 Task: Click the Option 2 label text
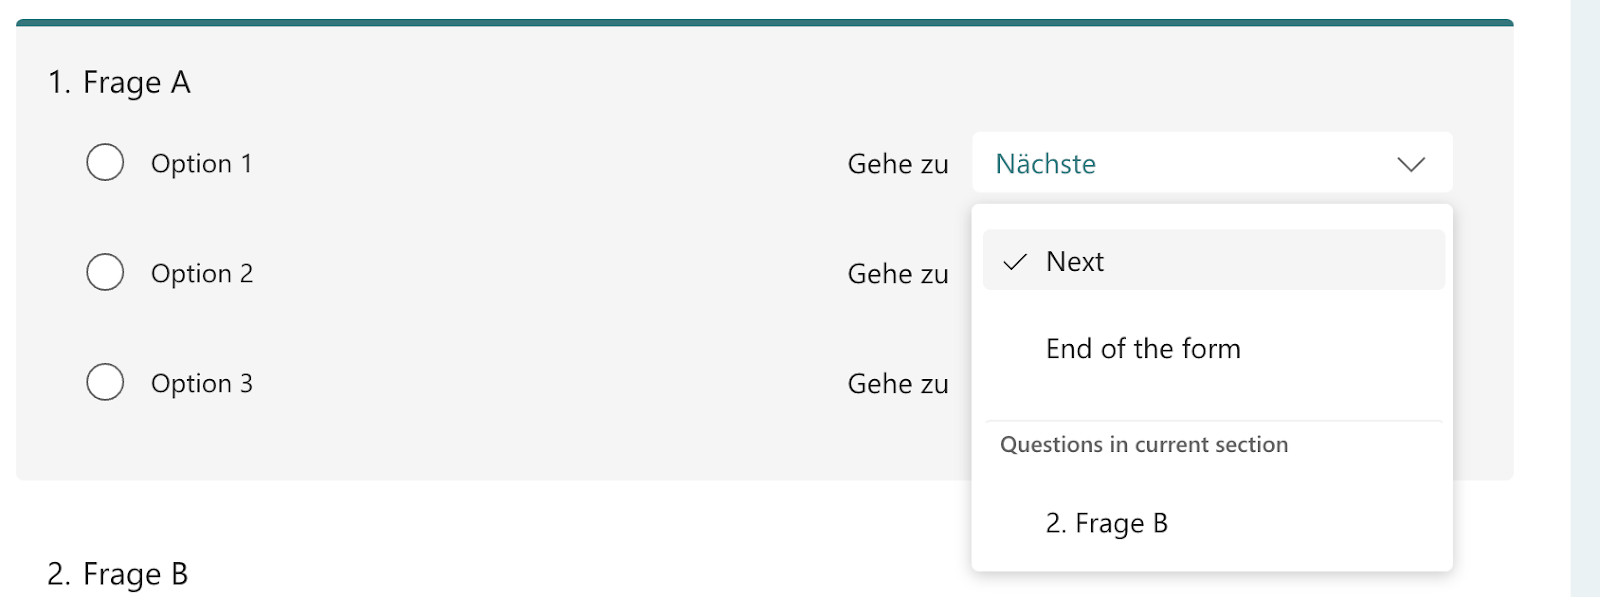(x=201, y=273)
